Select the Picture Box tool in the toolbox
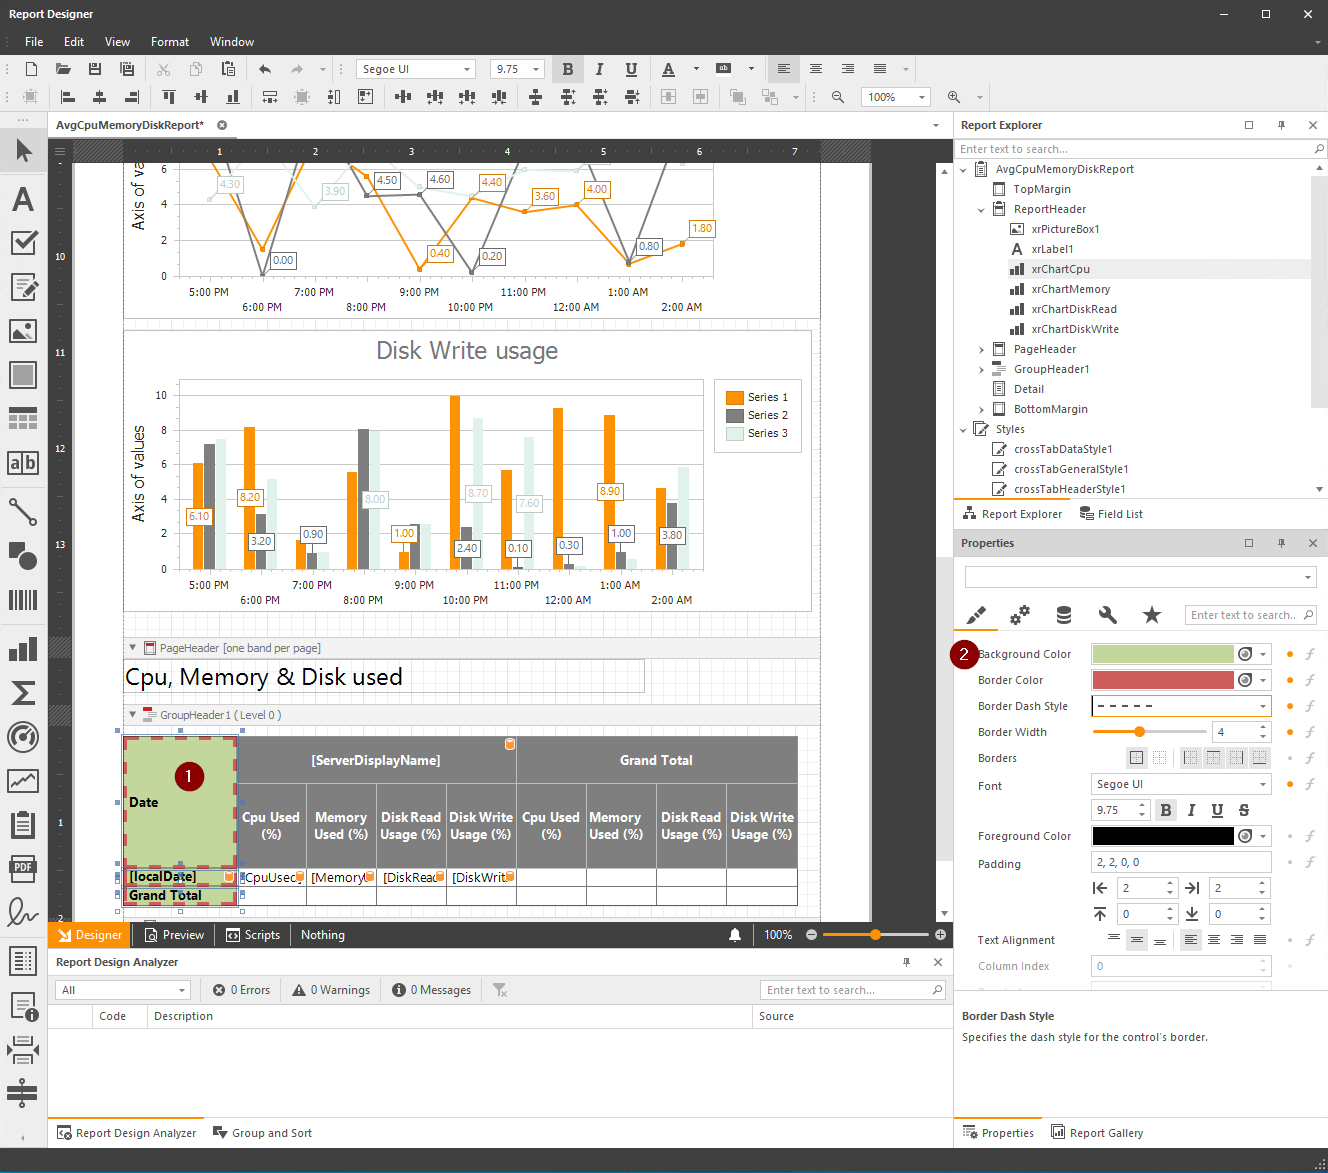 point(23,330)
